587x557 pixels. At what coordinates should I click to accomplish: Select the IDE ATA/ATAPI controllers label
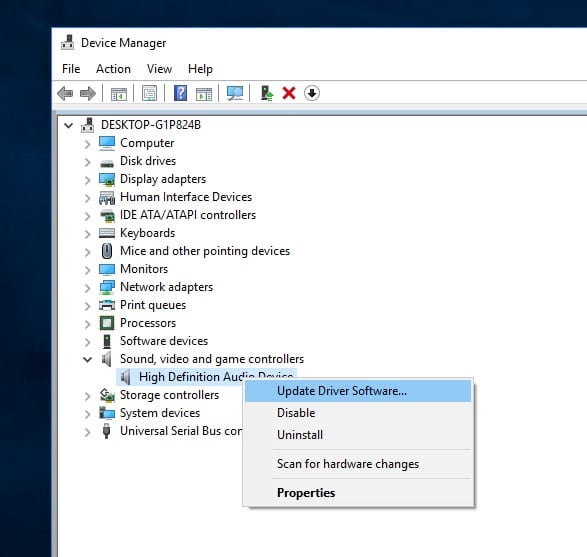188,215
